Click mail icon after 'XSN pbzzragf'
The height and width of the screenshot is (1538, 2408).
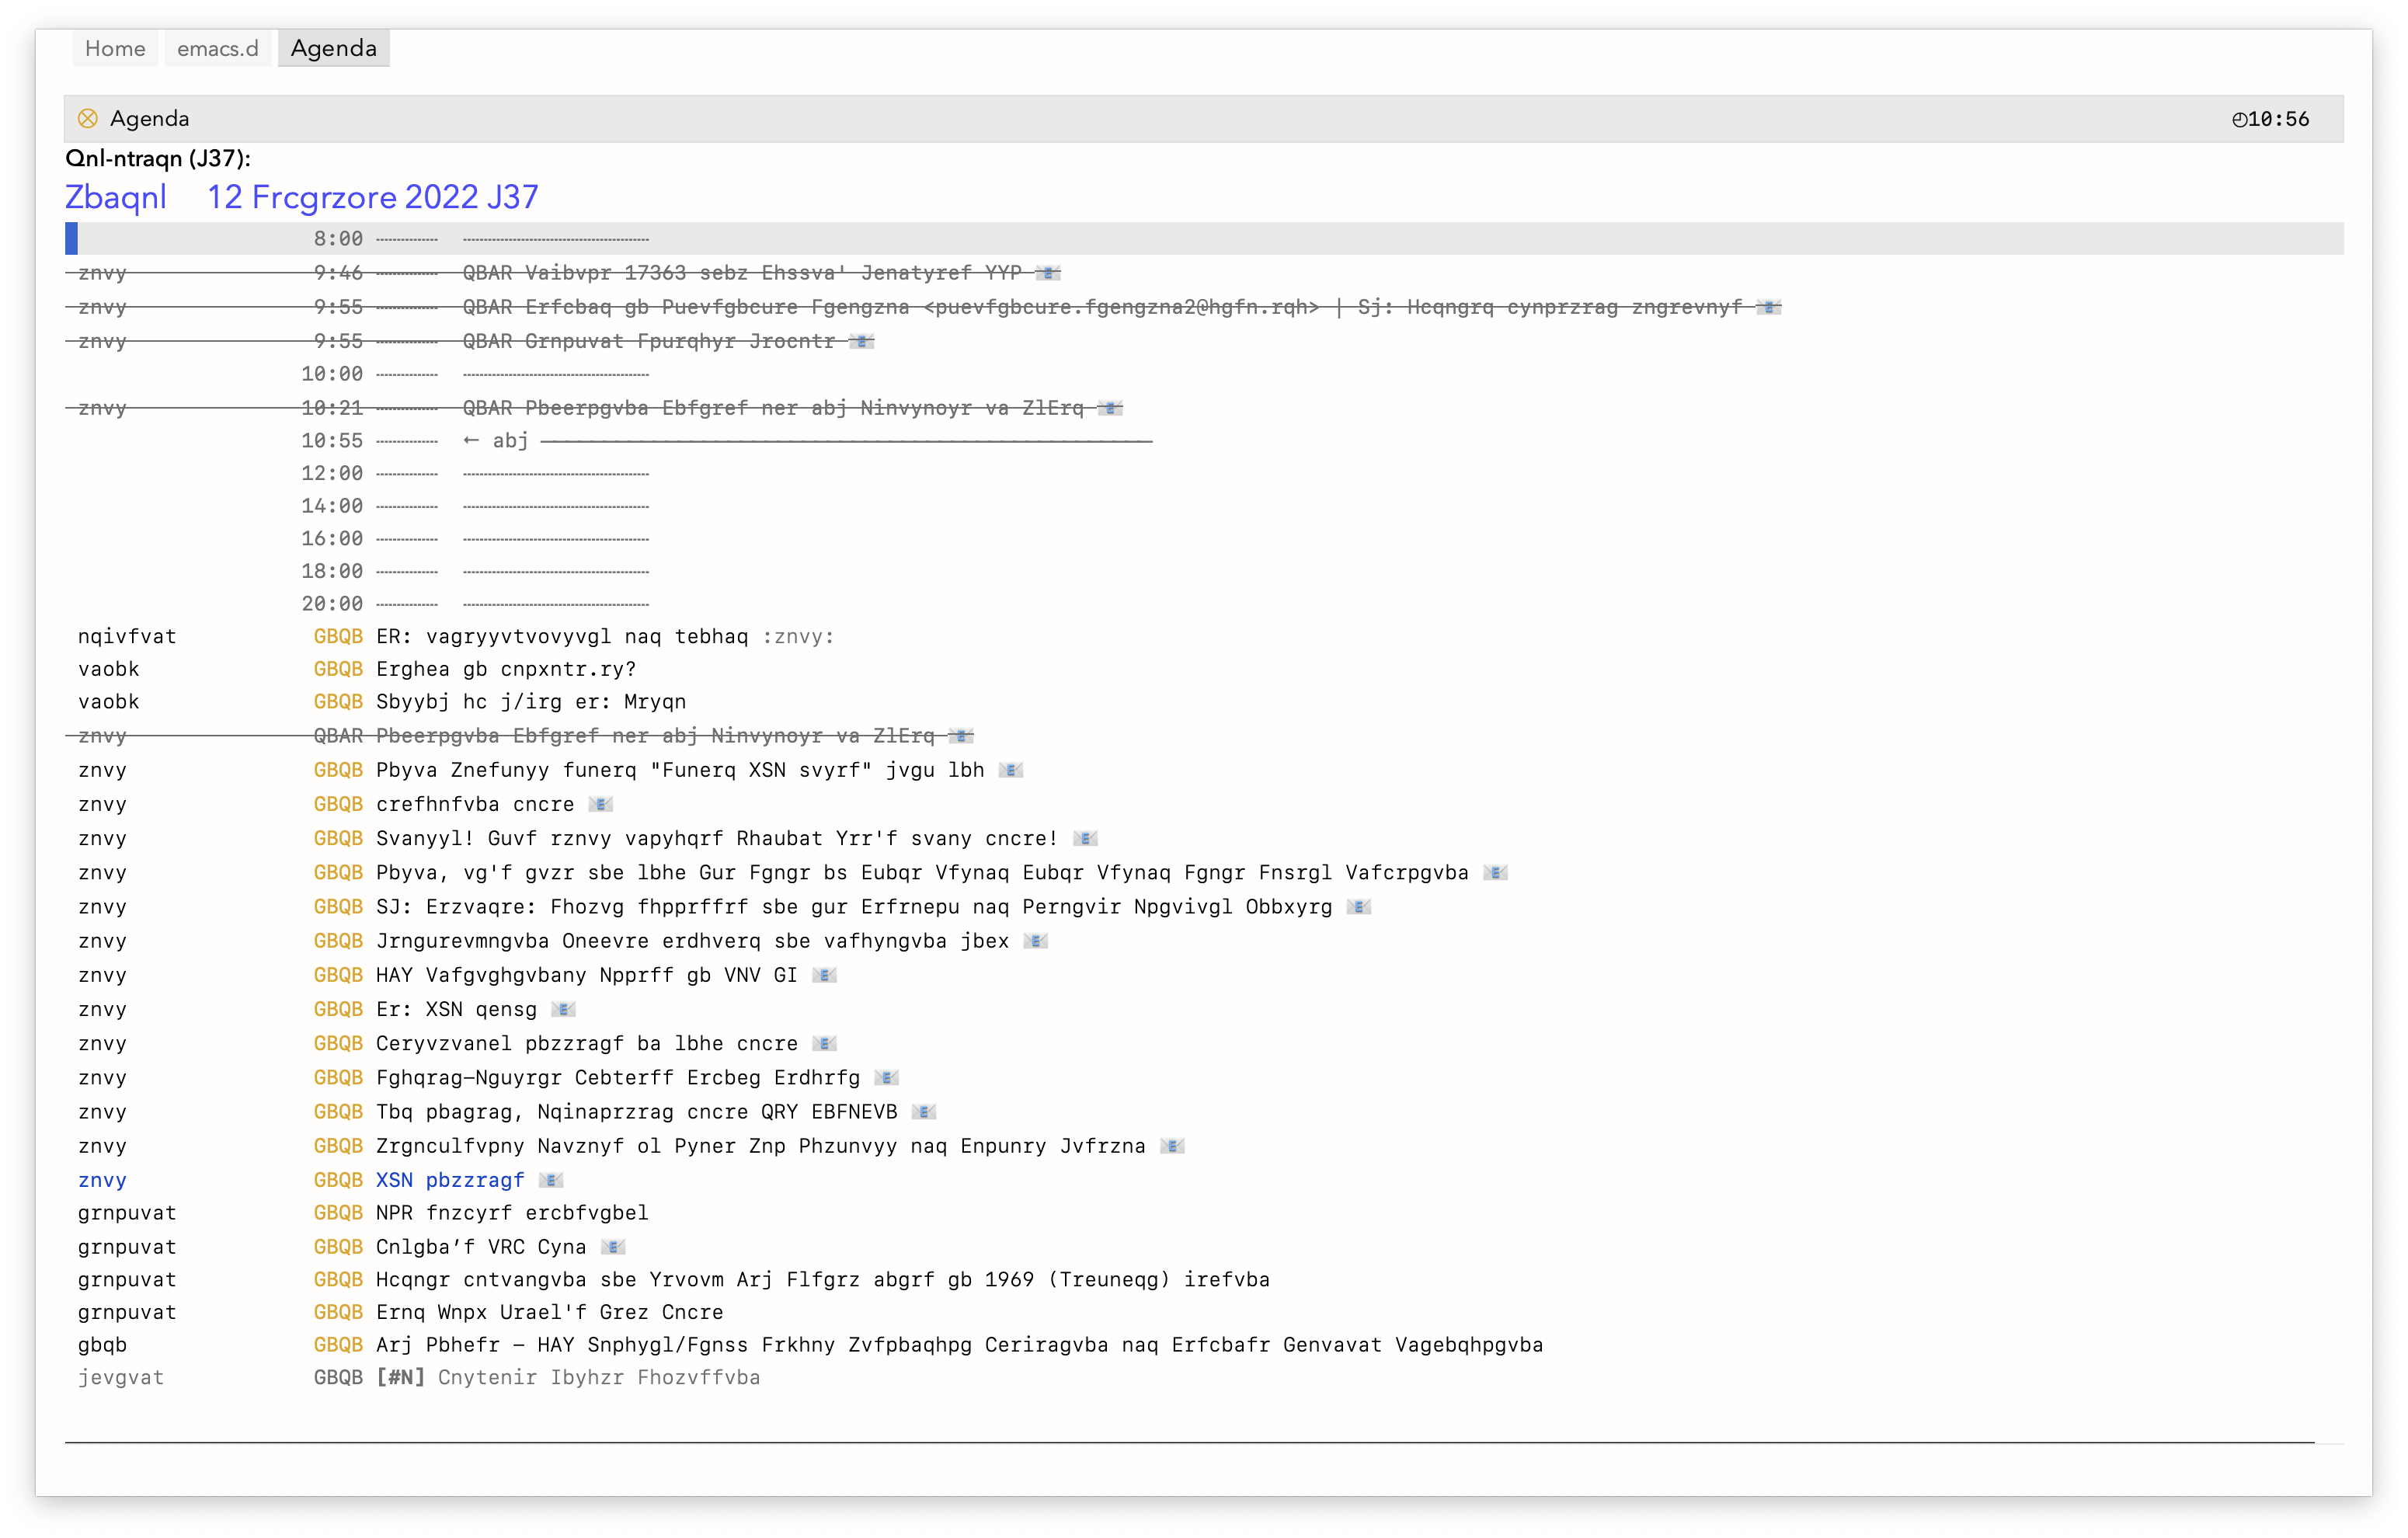pyautogui.click(x=551, y=1181)
